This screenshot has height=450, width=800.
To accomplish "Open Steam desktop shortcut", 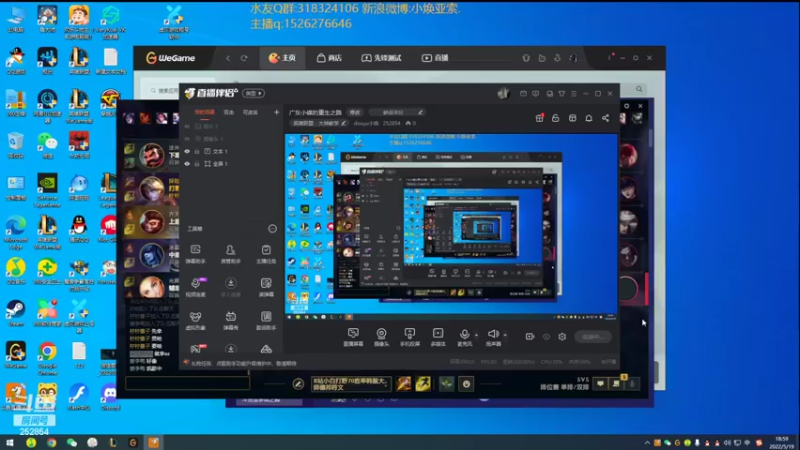I will 15,313.
